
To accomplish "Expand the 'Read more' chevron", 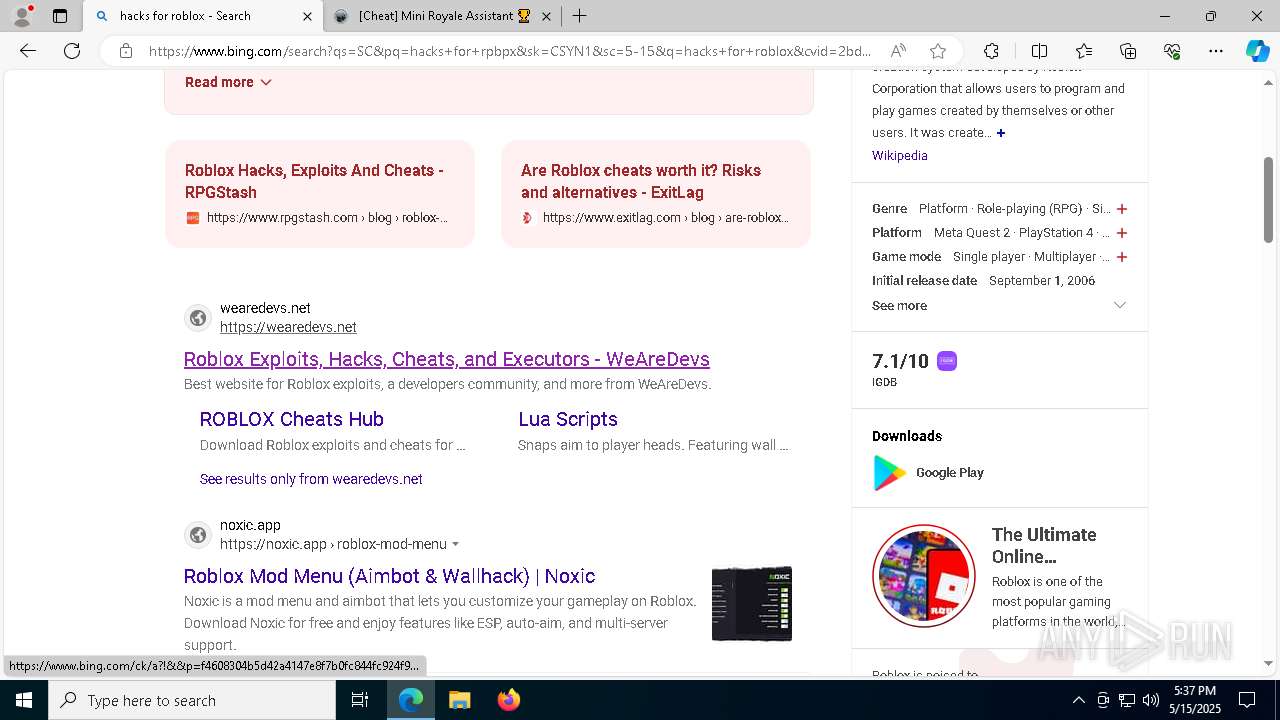I will coord(266,82).
